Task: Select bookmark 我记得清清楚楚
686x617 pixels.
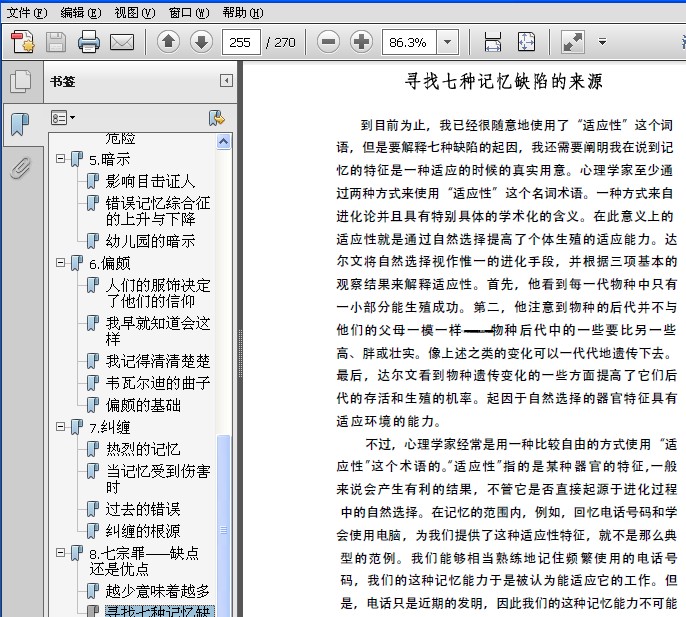Action: coord(158,361)
